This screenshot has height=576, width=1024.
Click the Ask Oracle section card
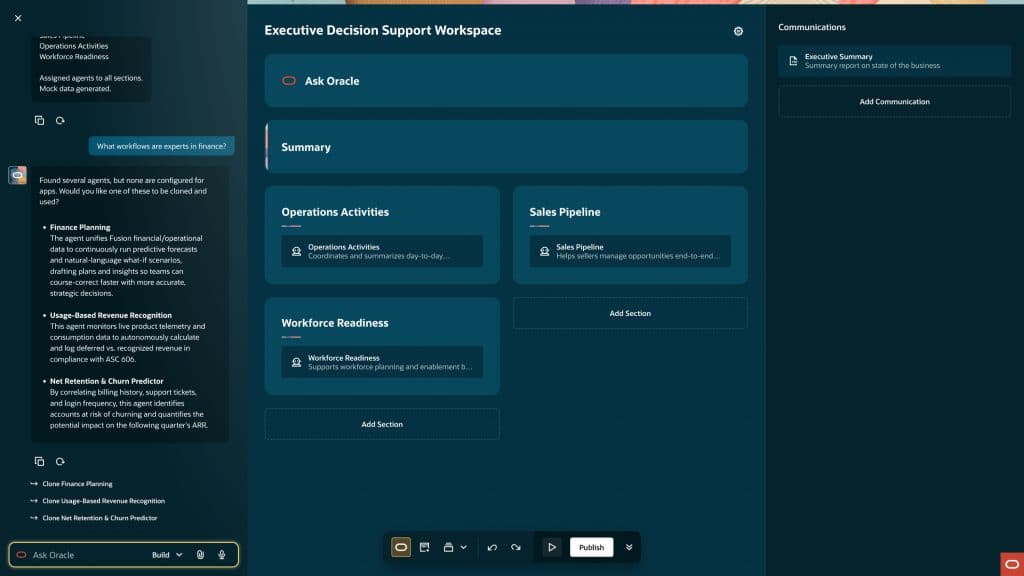(506, 81)
